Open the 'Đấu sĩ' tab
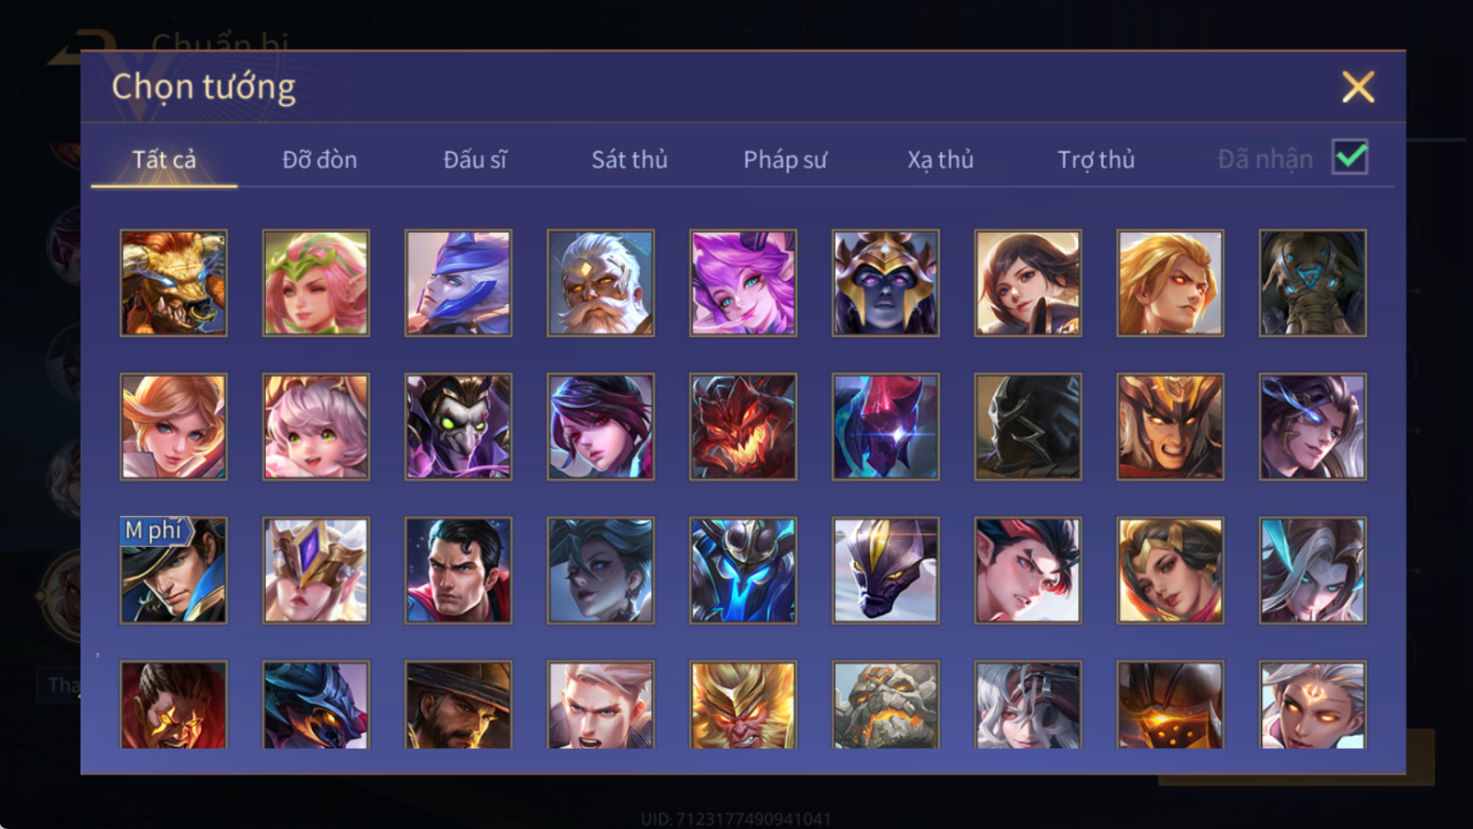This screenshot has width=1473, height=829. click(475, 159)
